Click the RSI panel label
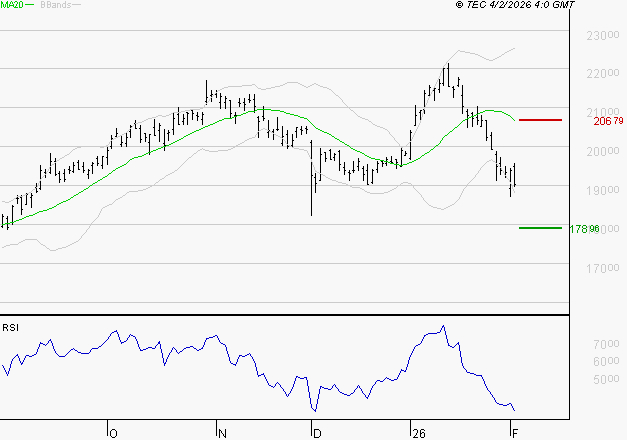Screen dimensions: 627x440 pyautogui.click(x=10, y=328)
